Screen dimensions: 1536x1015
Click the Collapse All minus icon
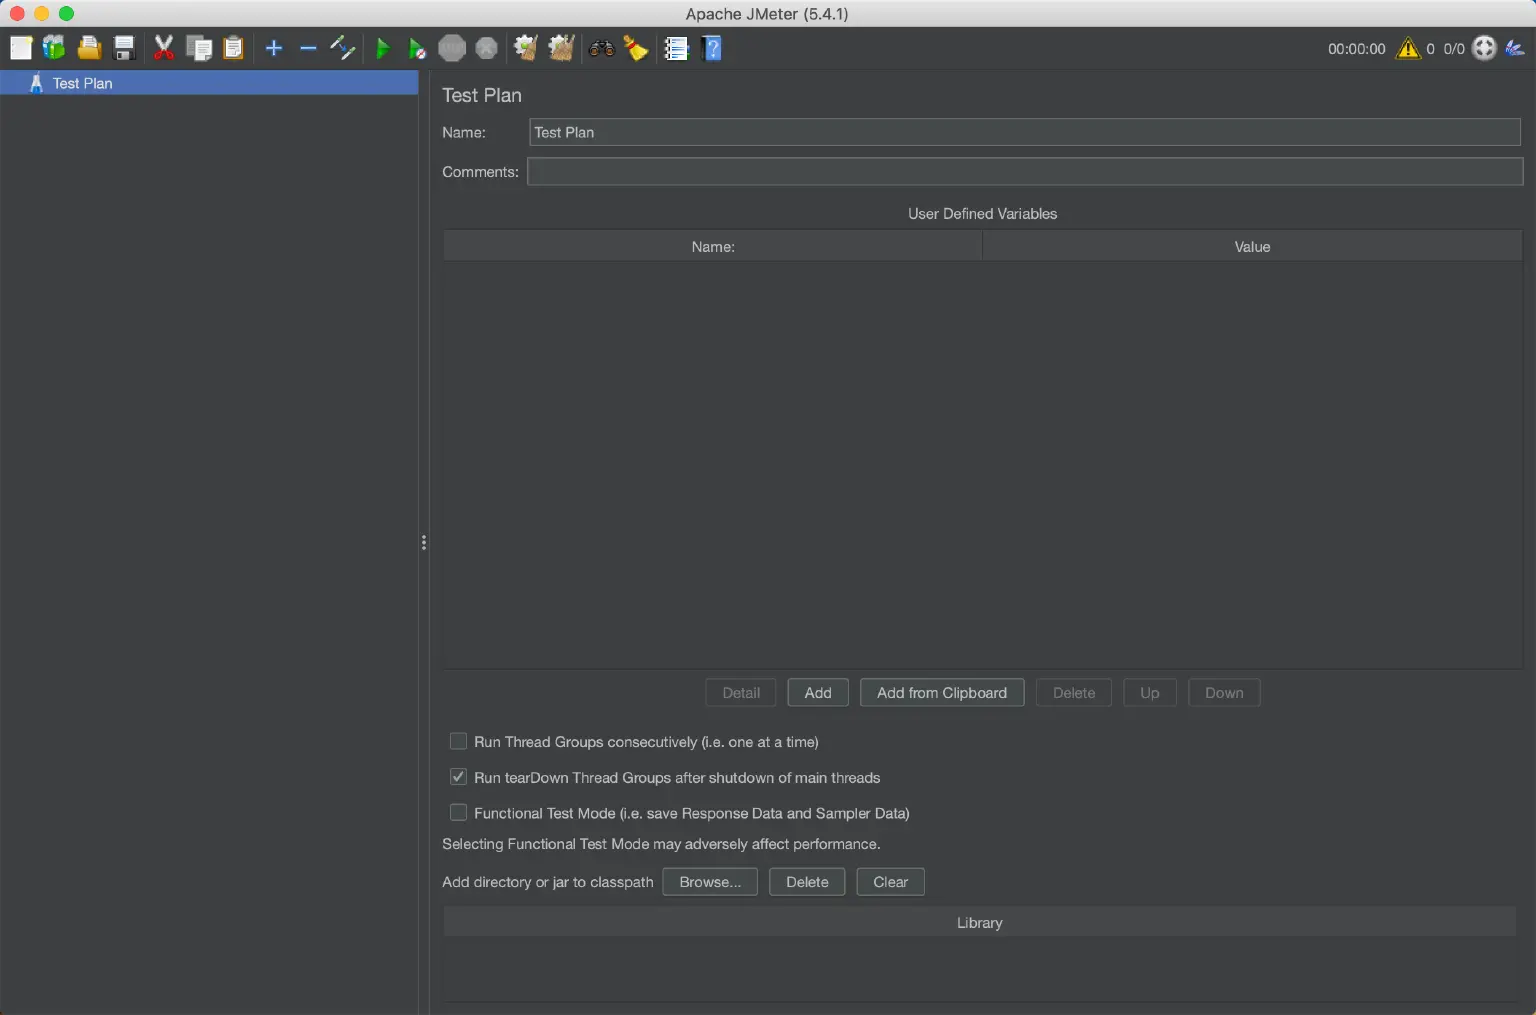click(x=308, y=48)
